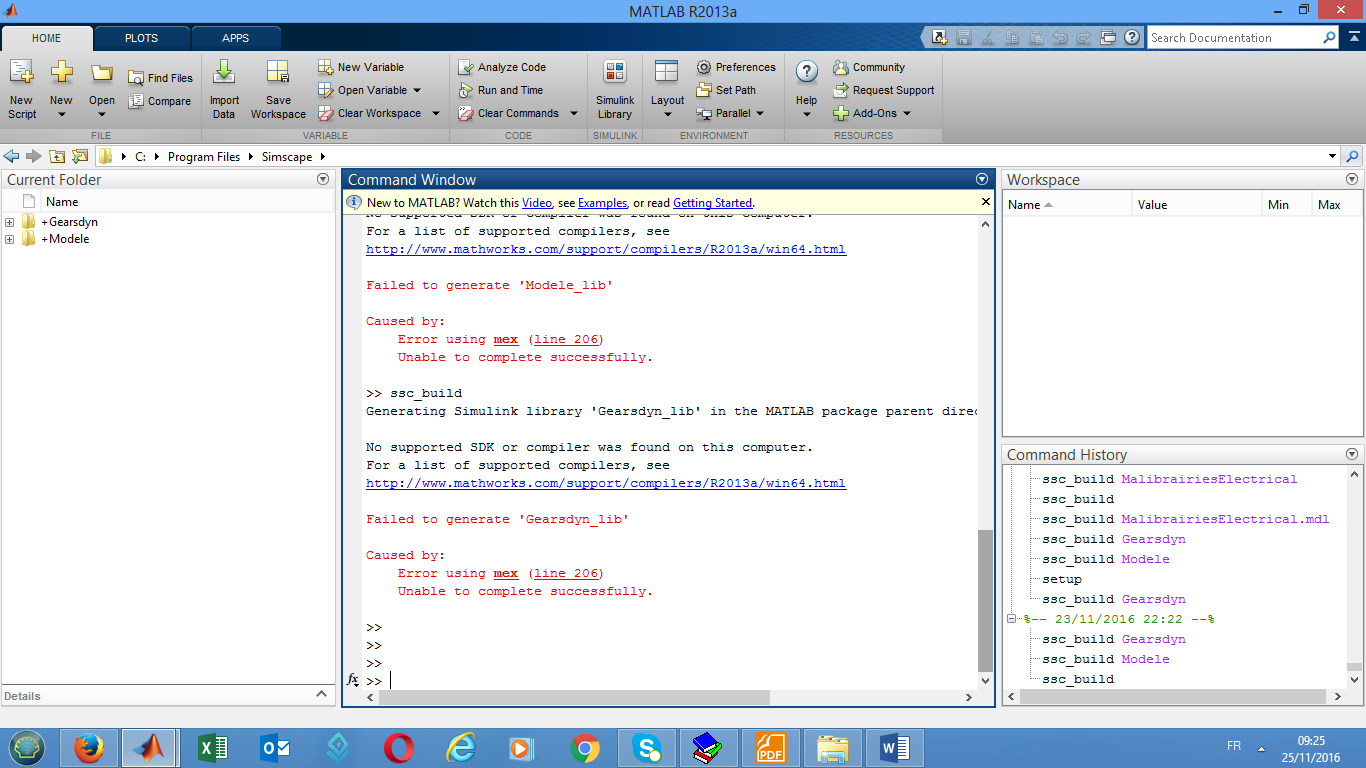Click Save Workspace
Image resolution: width=1366 pixels, height=768 pixels.
pyautogui.click(x=278, y=89)
